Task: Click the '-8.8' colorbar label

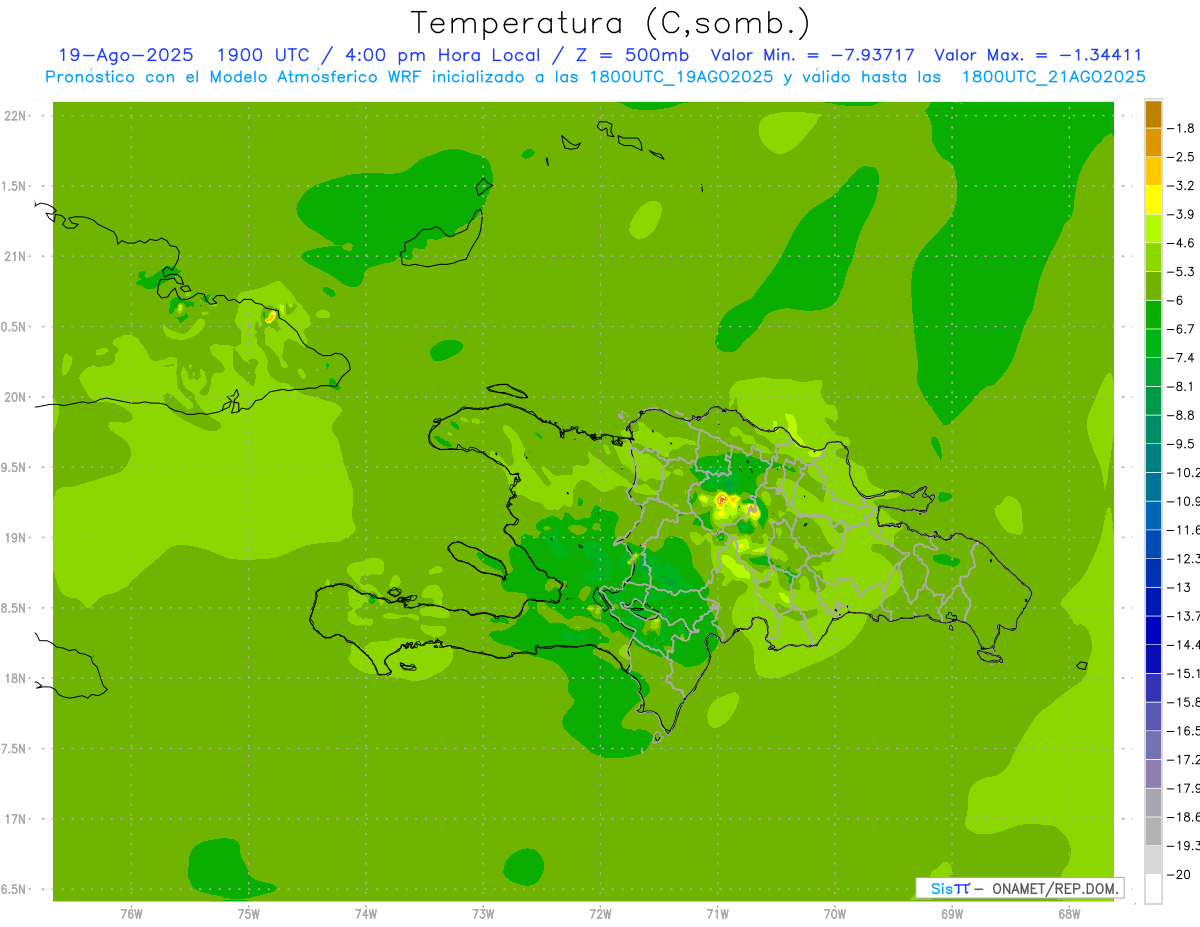Action: pos(1181,415)
